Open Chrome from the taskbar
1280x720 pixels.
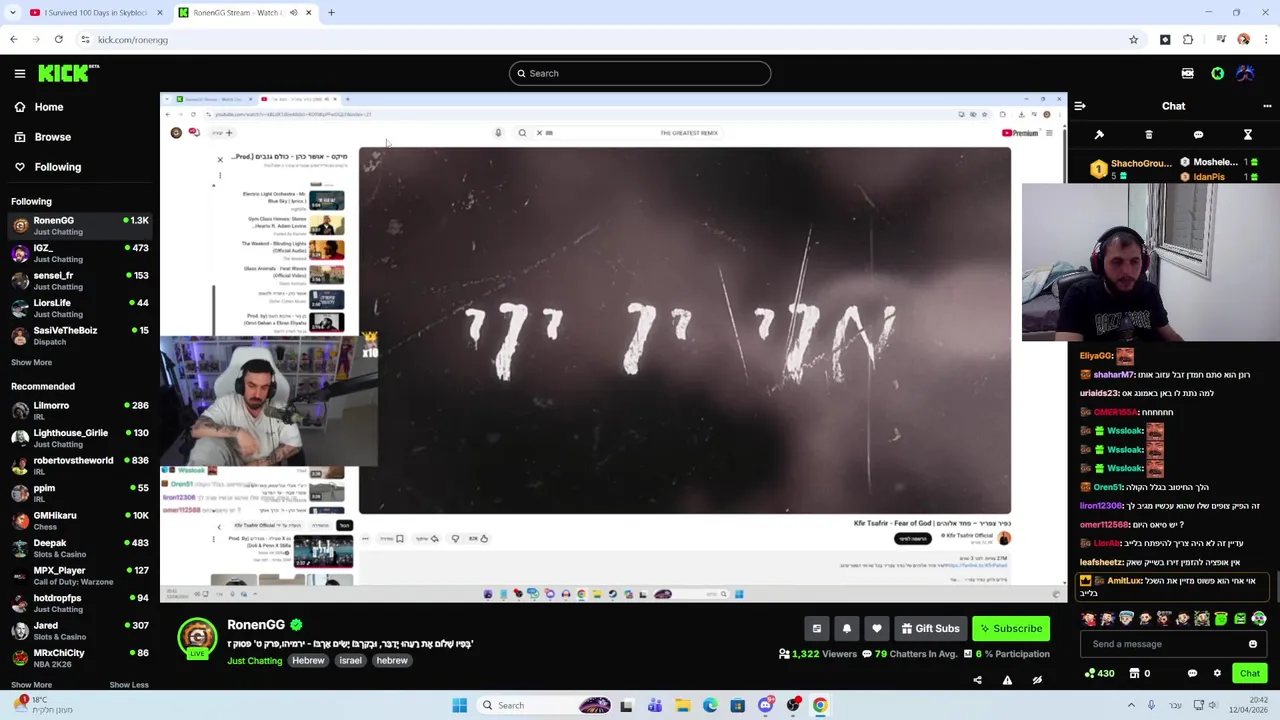pyautogui.click(x=820, y=705)
